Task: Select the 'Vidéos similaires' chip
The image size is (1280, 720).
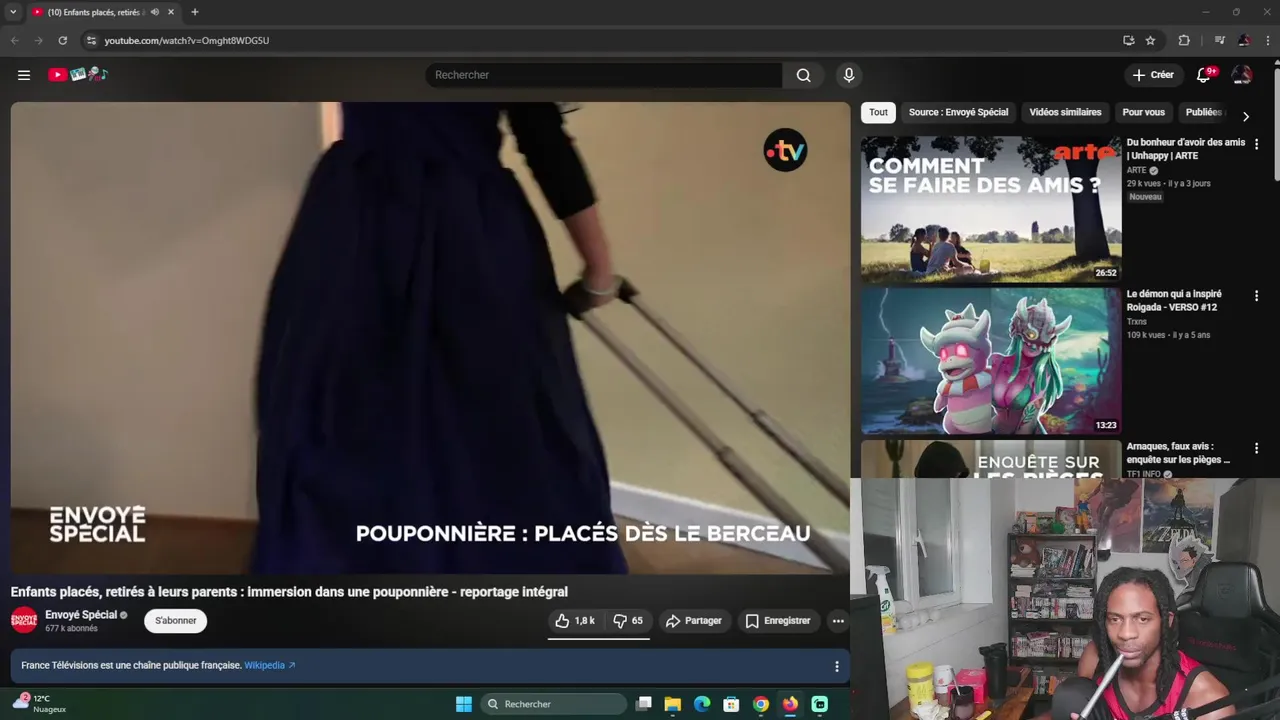Action: pos(1065,112)
